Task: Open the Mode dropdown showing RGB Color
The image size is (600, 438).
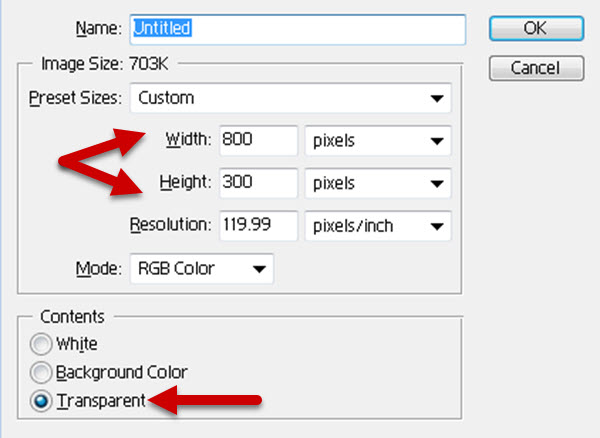Action: click(202, 269)
